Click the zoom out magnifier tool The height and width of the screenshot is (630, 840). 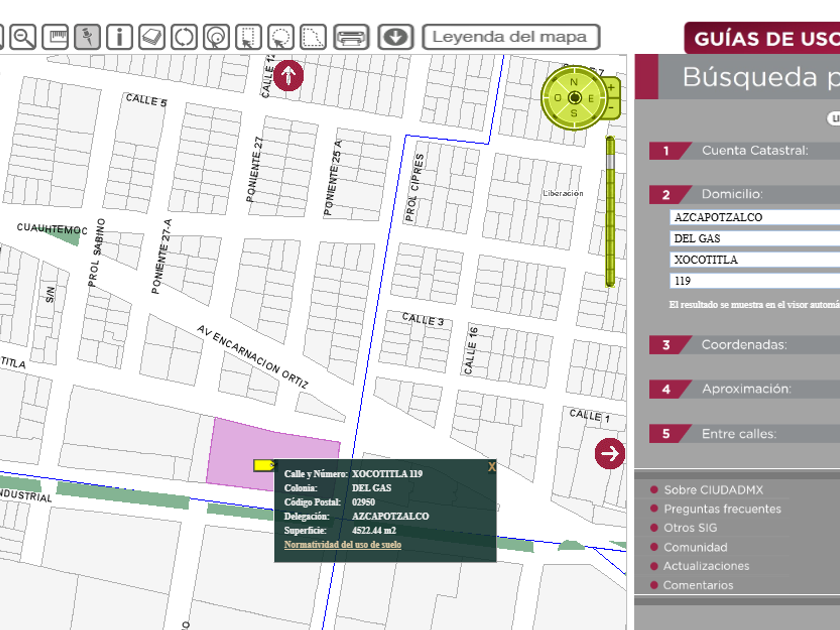tap(22, 38)
